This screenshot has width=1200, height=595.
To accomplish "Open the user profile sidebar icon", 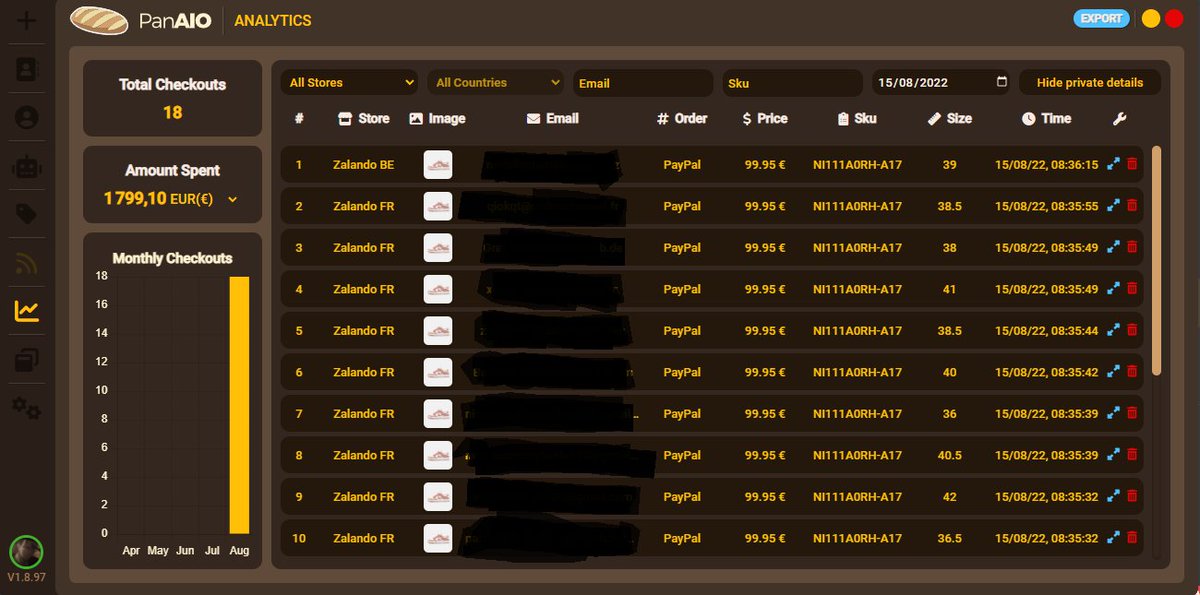I will coord(27,118).
